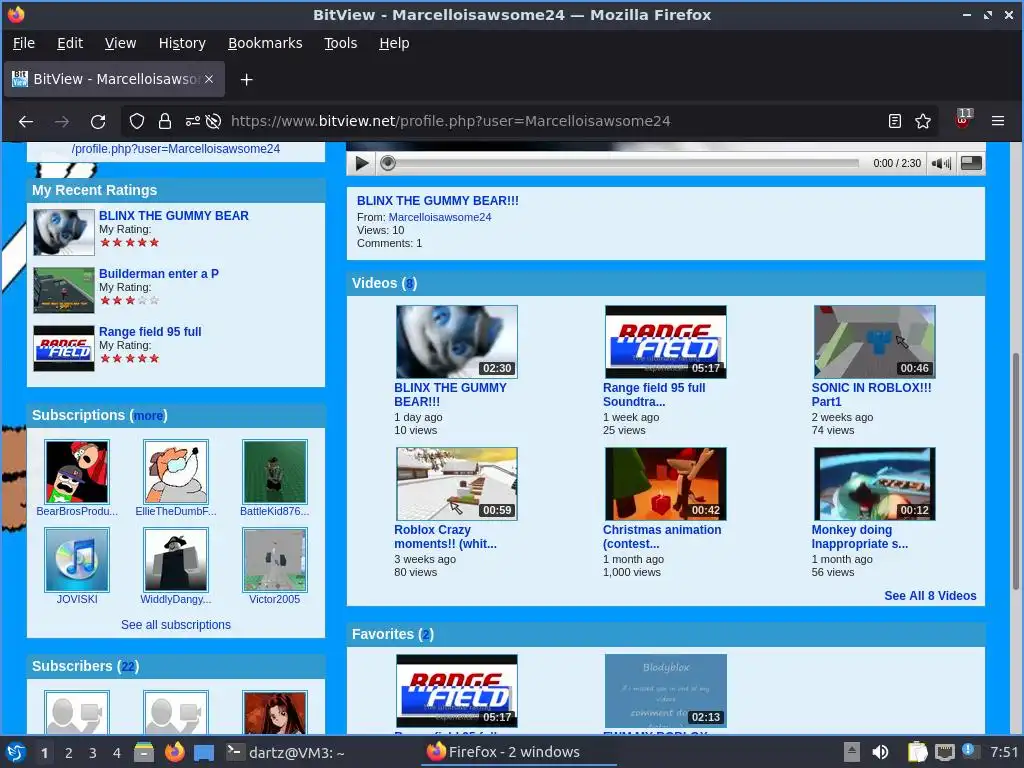This screenshot has width=1024, height=768.
Task: Open the permissions icon in address bar
Action: click(x=193, y=121)
